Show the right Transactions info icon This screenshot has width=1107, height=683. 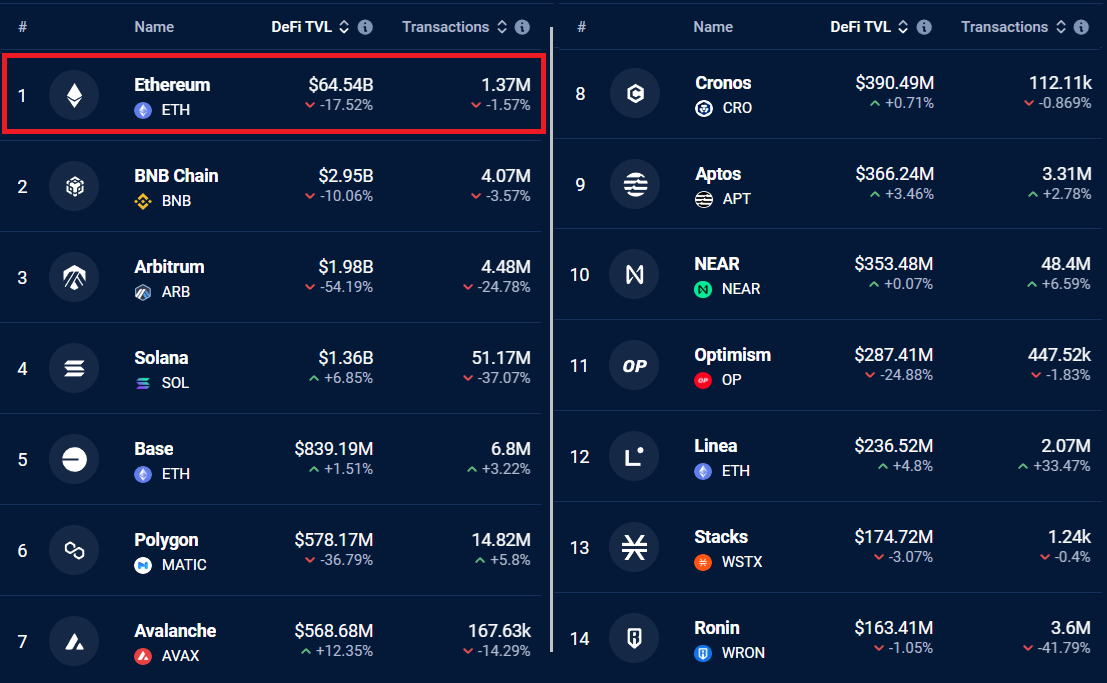pyautogui.click(x=1081, y=27)
